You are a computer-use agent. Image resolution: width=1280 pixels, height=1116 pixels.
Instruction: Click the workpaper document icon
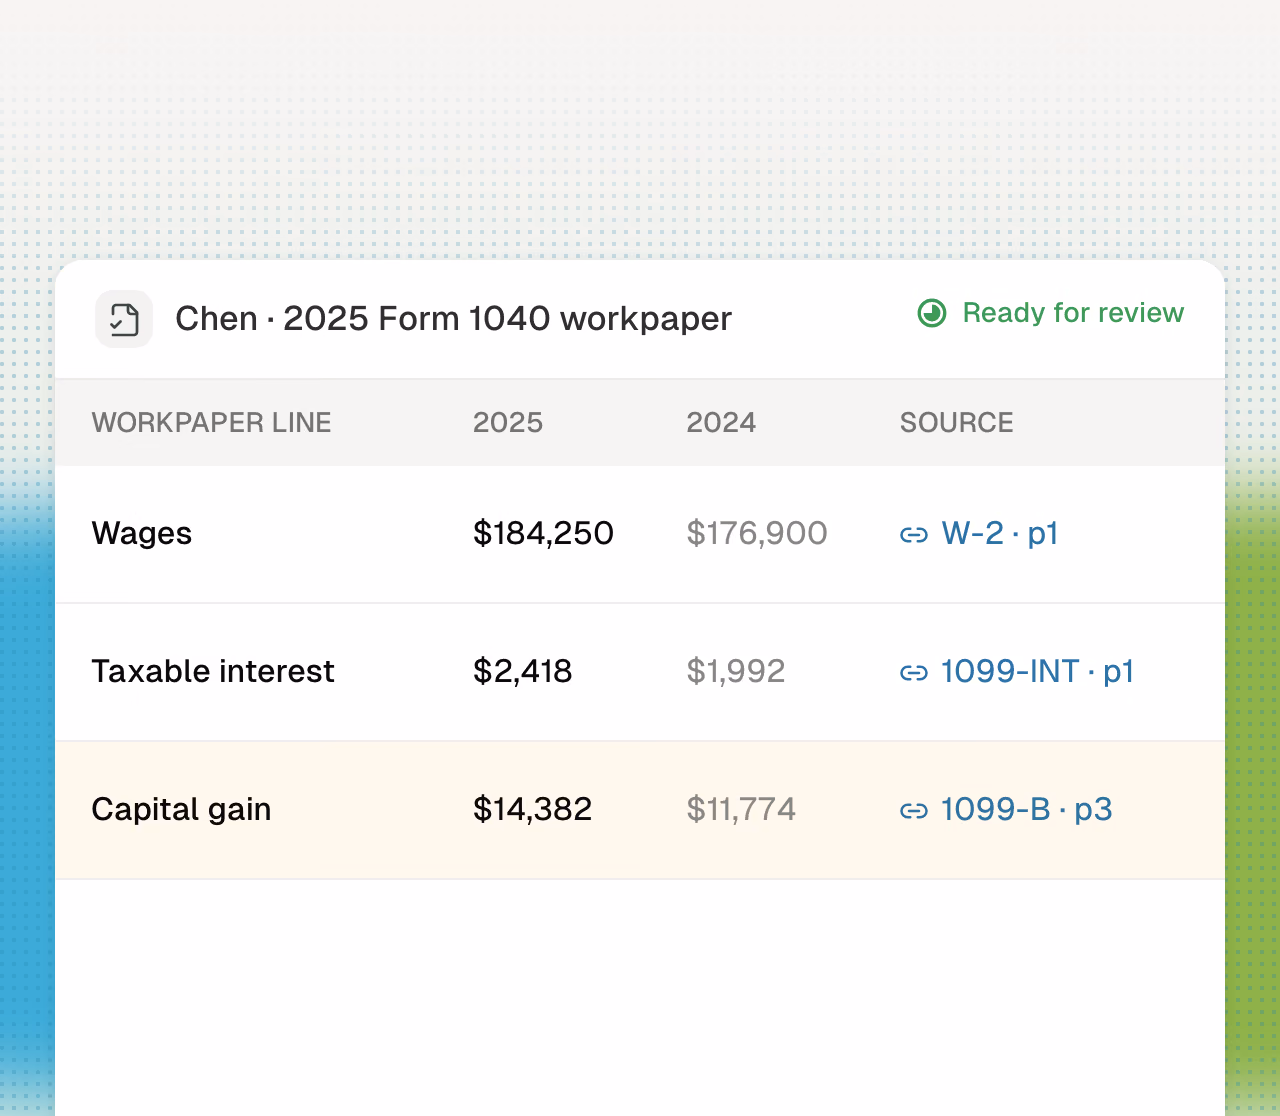point(124,319)
